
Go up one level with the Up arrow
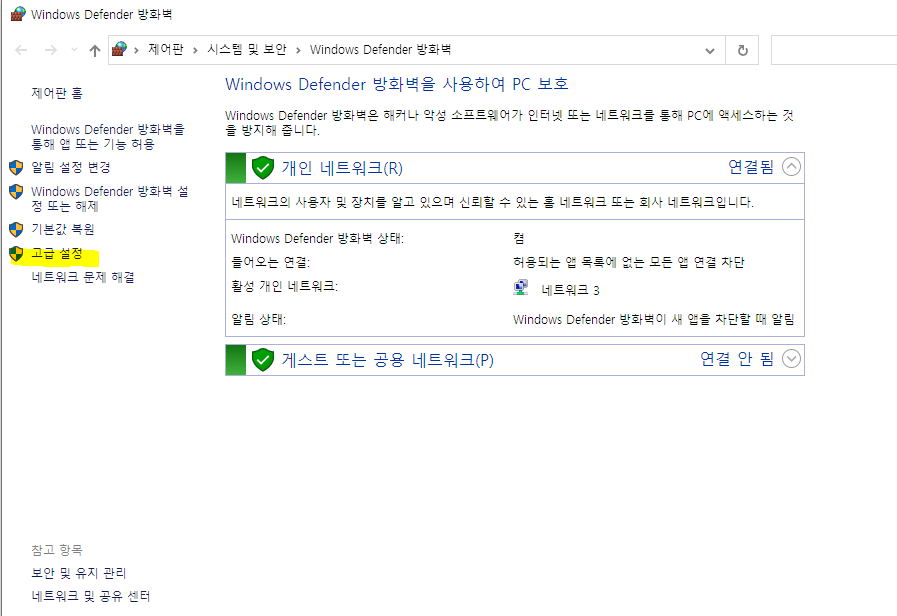click(95, 50)
